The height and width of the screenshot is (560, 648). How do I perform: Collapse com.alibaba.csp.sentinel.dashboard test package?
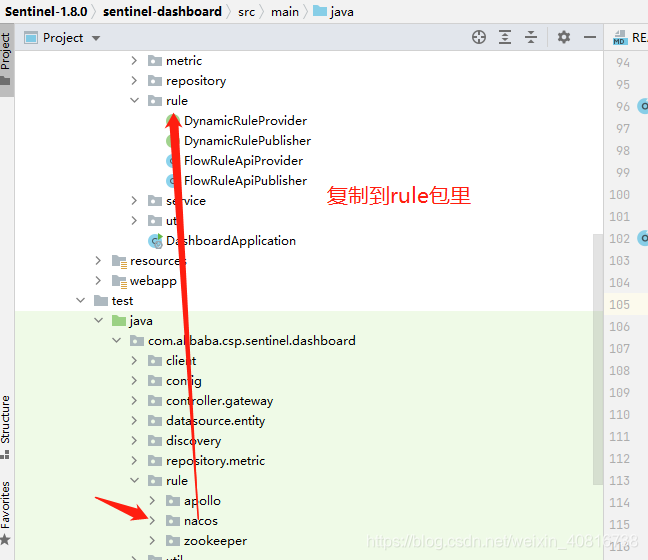[117, 341]
